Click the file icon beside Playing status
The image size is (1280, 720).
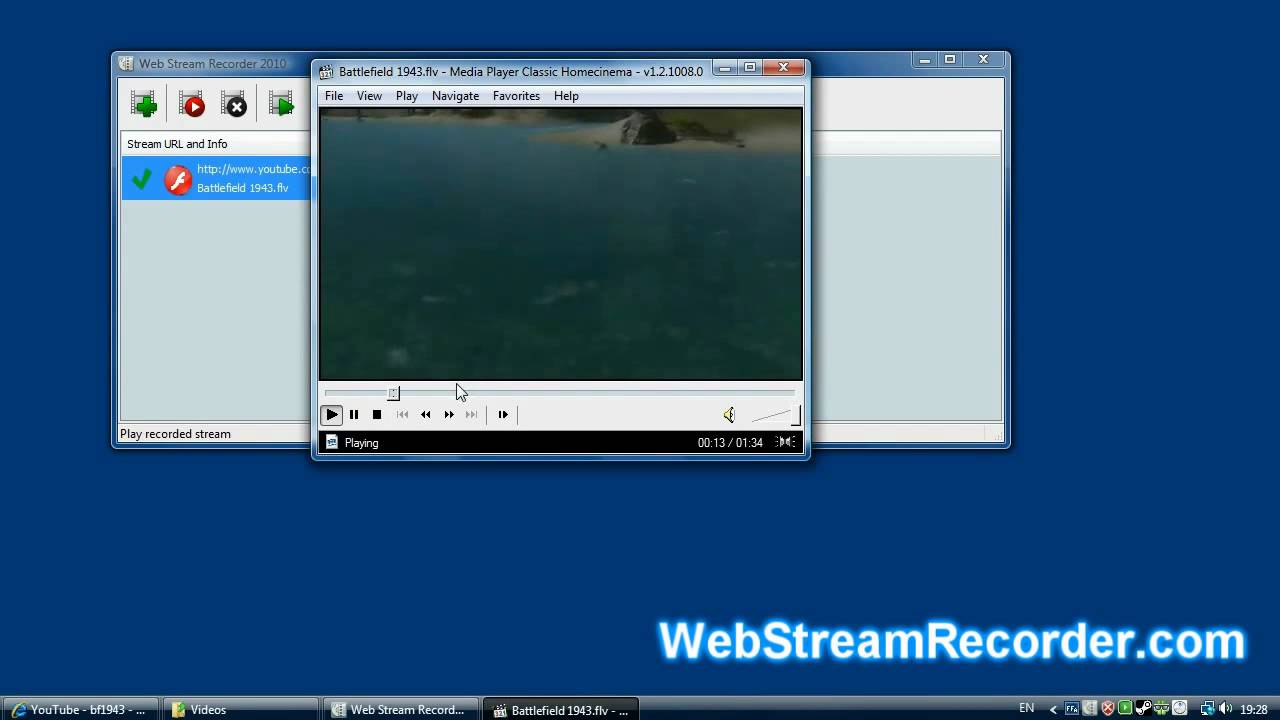tap(332, 442)
